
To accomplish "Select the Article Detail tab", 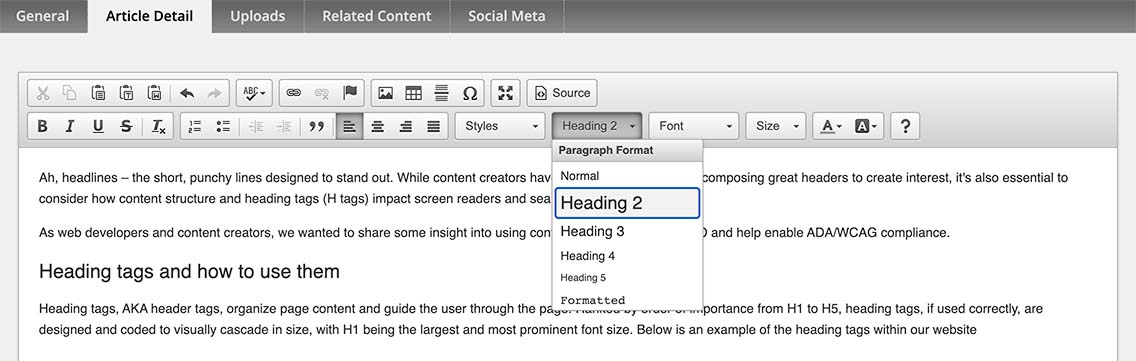I will [149, 16].
